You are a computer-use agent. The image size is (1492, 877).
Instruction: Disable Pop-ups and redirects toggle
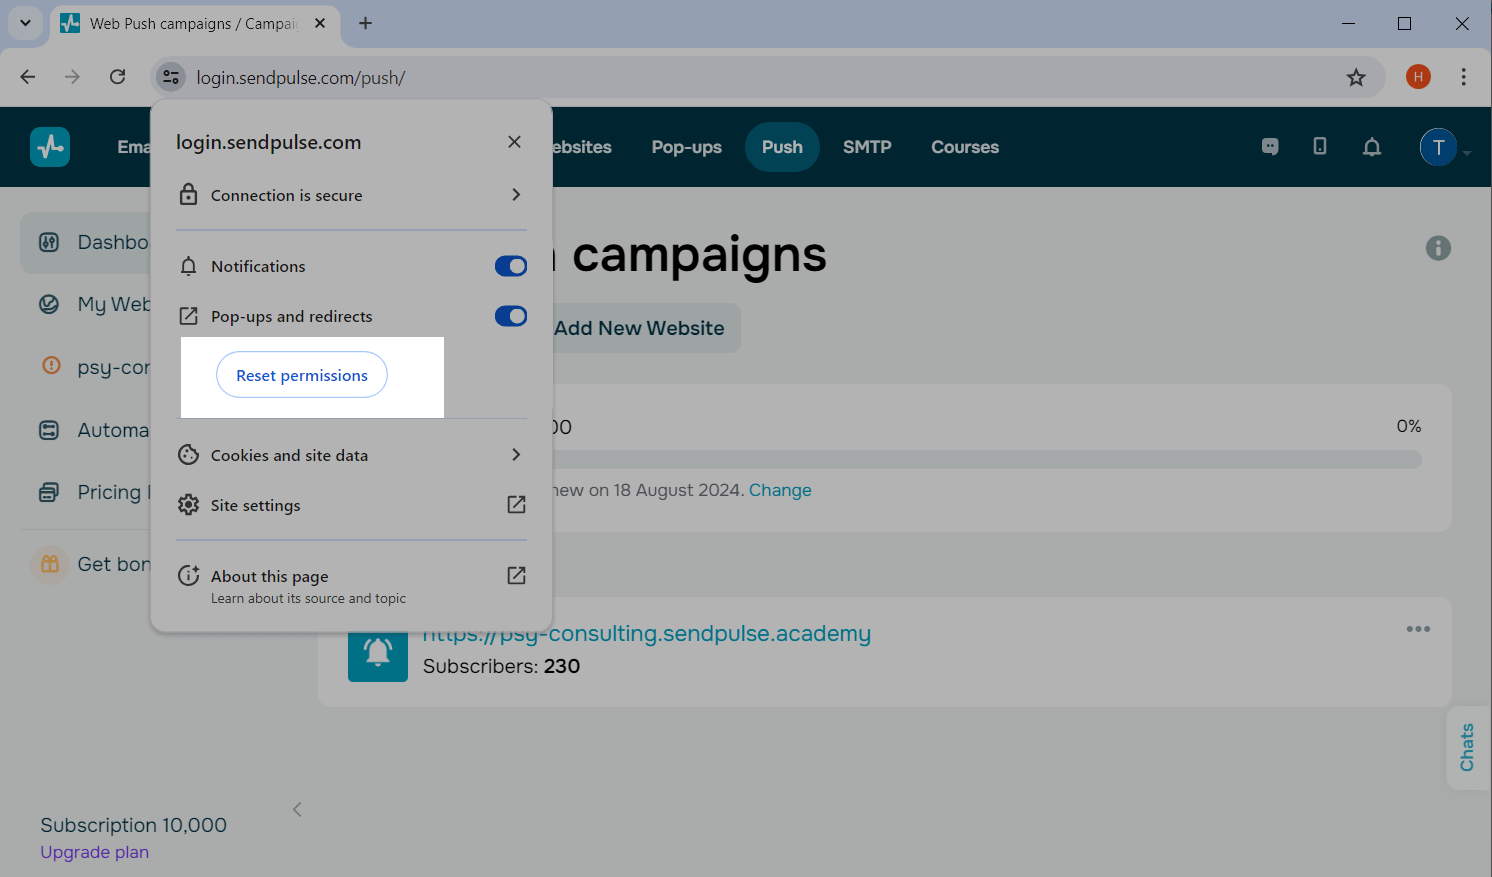(x=510, y=316)
